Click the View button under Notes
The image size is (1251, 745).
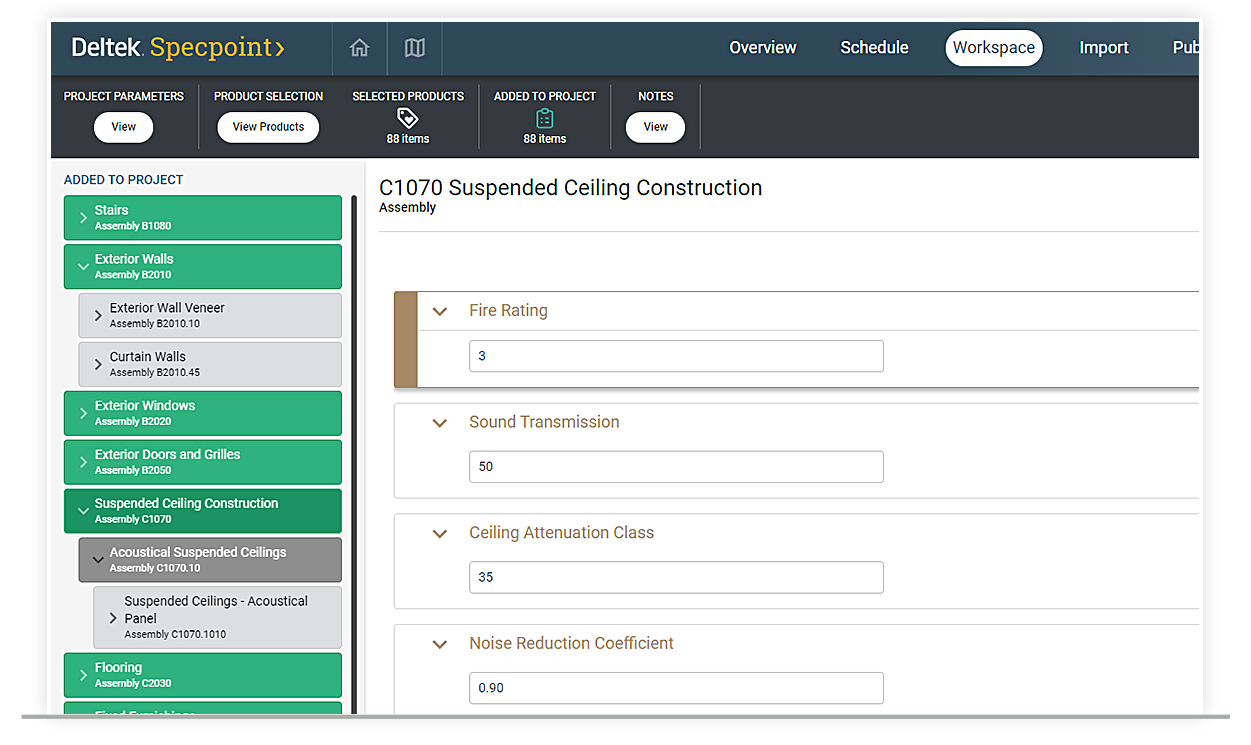[655, 127]
